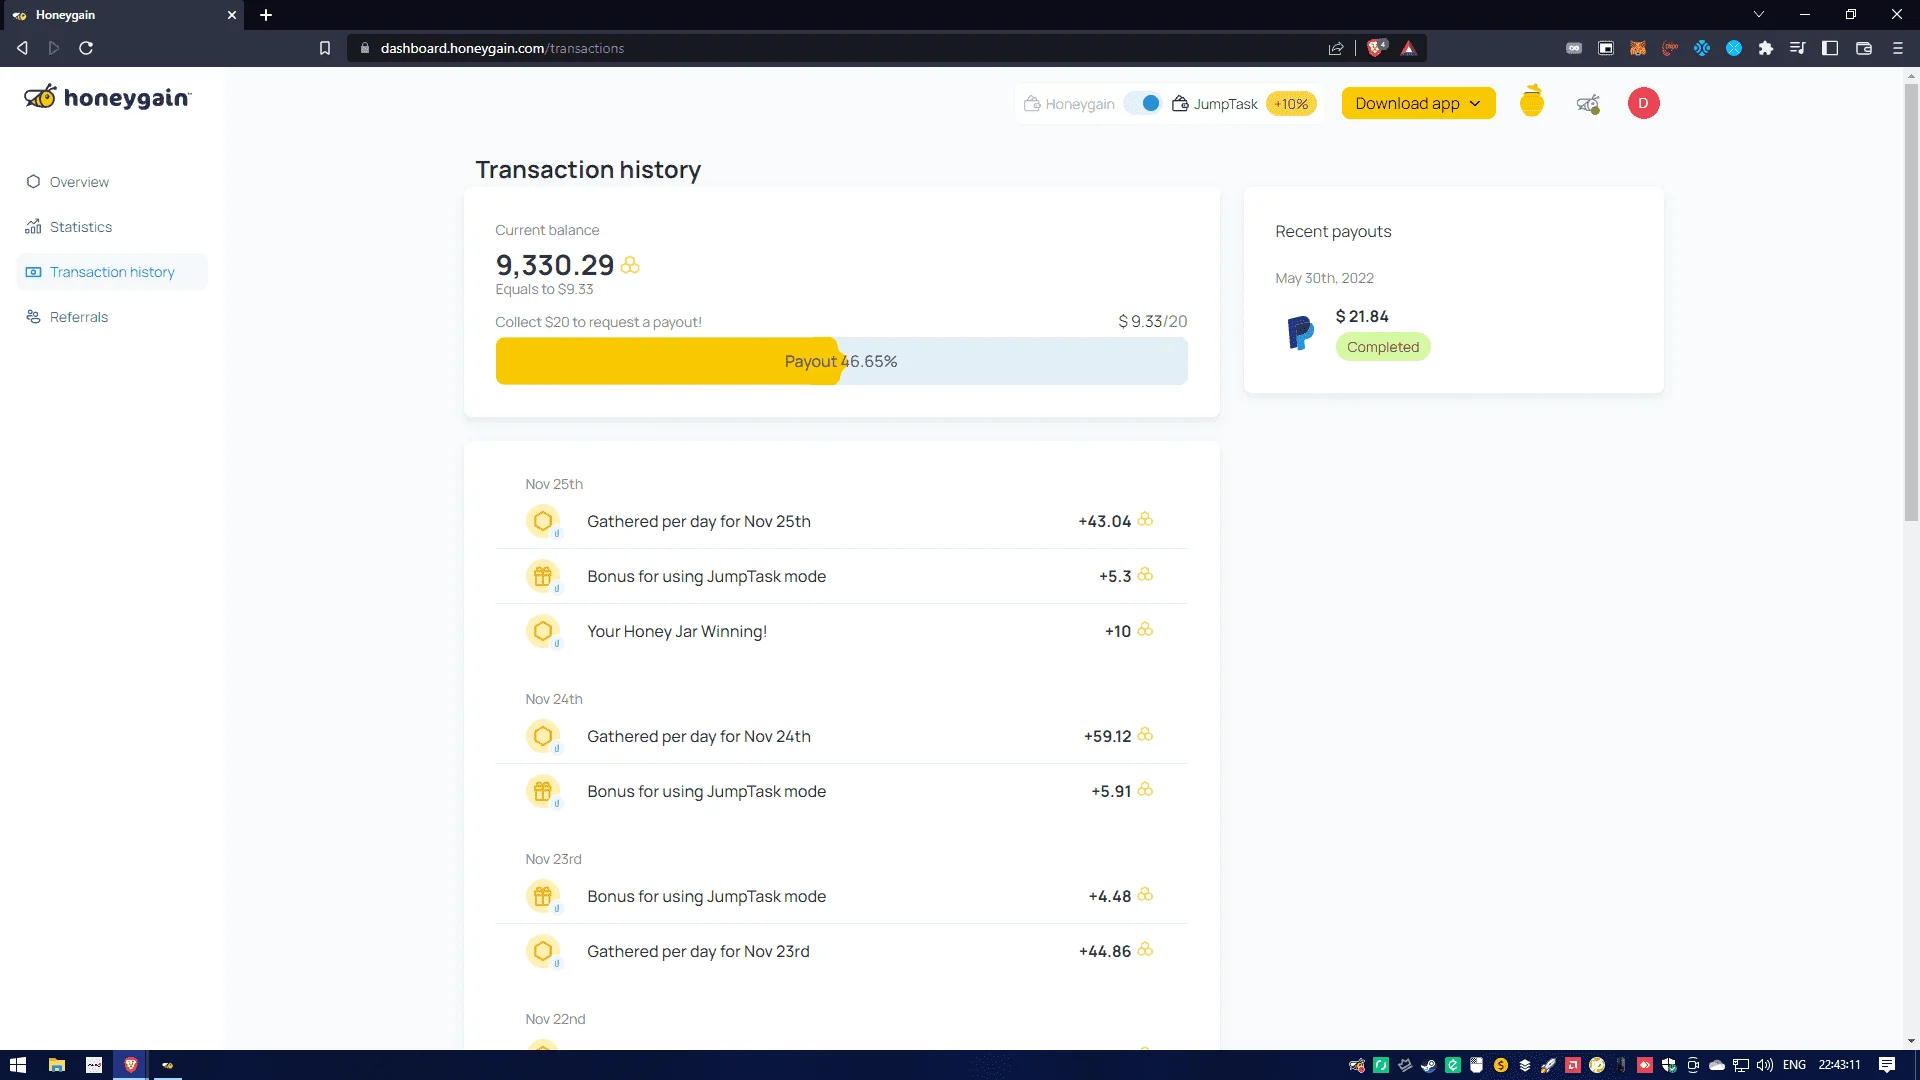
Task: Open the media playlist control icon
Action: (x=1797, y=48)
